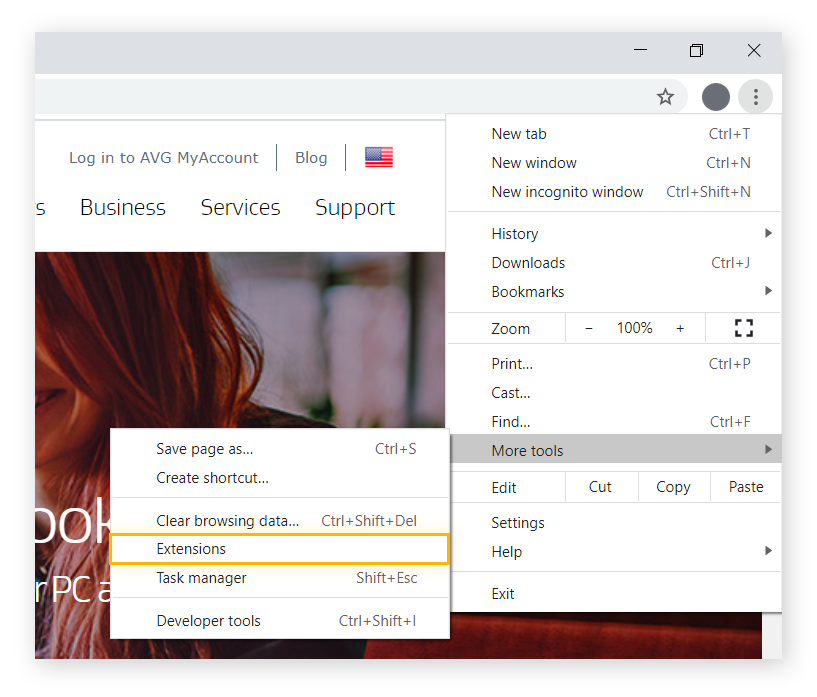The height and width of the screenshot is (697, 817).
Task: Open the Downloads page
Action: [527, 262]
